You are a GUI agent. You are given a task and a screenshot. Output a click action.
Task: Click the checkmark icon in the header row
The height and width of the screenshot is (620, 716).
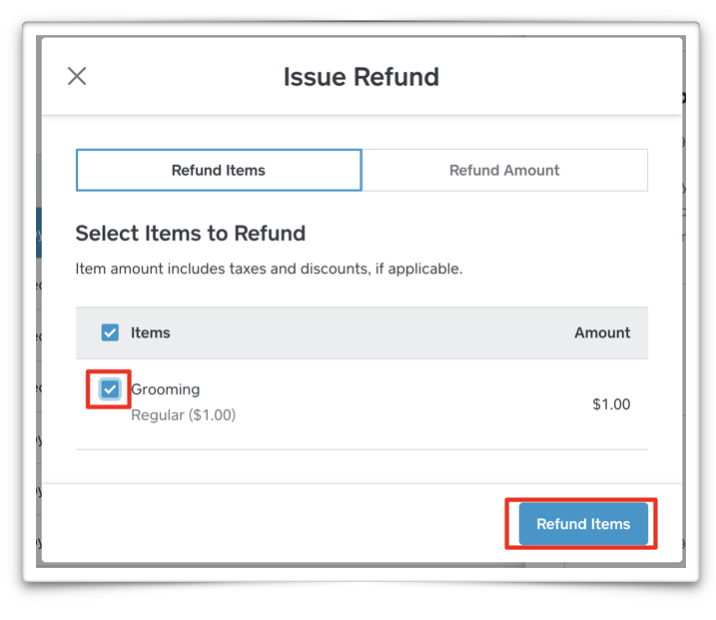point(110,332)
